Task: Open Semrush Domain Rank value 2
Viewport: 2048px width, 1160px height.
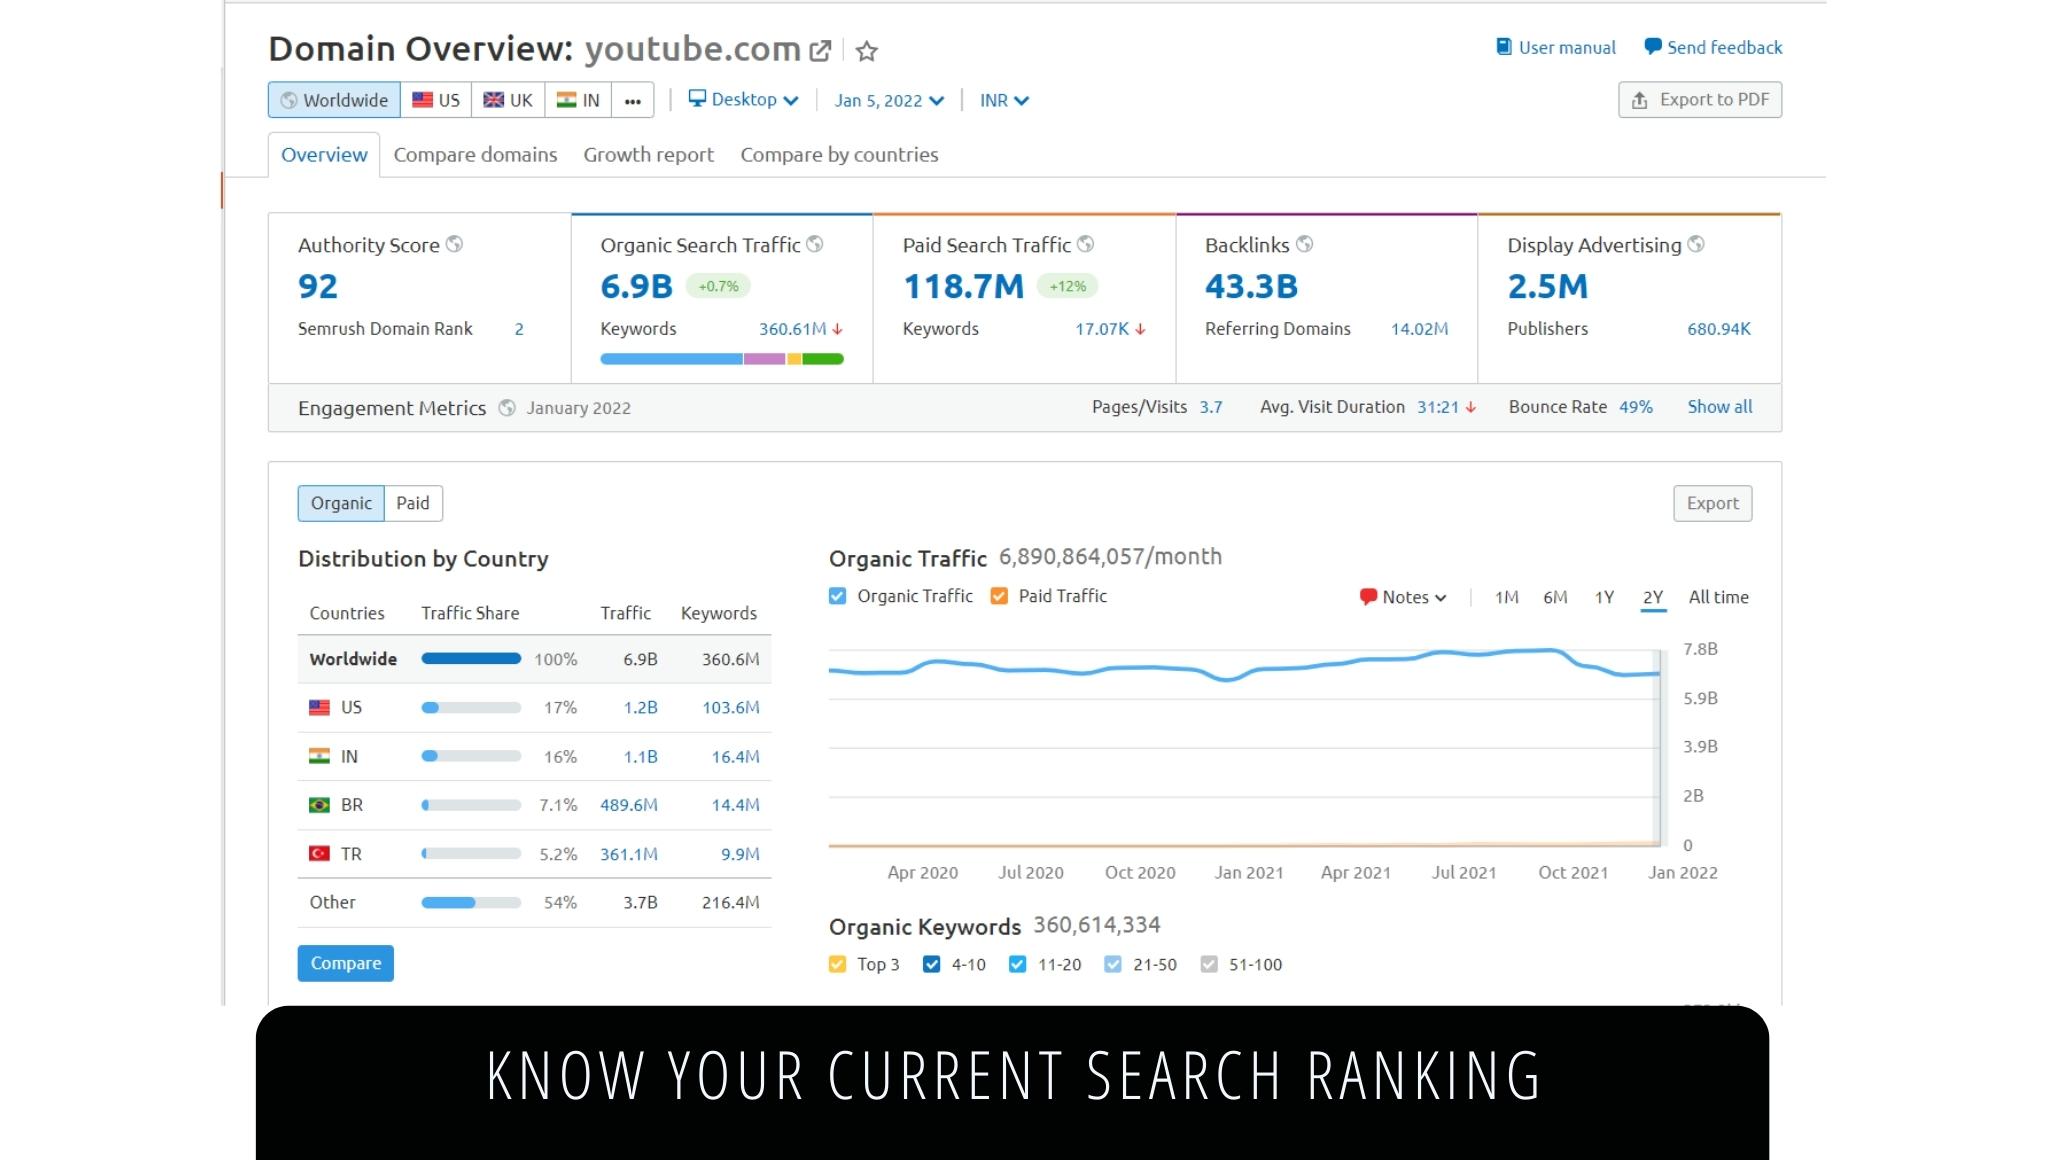Action: coord(519,329)
